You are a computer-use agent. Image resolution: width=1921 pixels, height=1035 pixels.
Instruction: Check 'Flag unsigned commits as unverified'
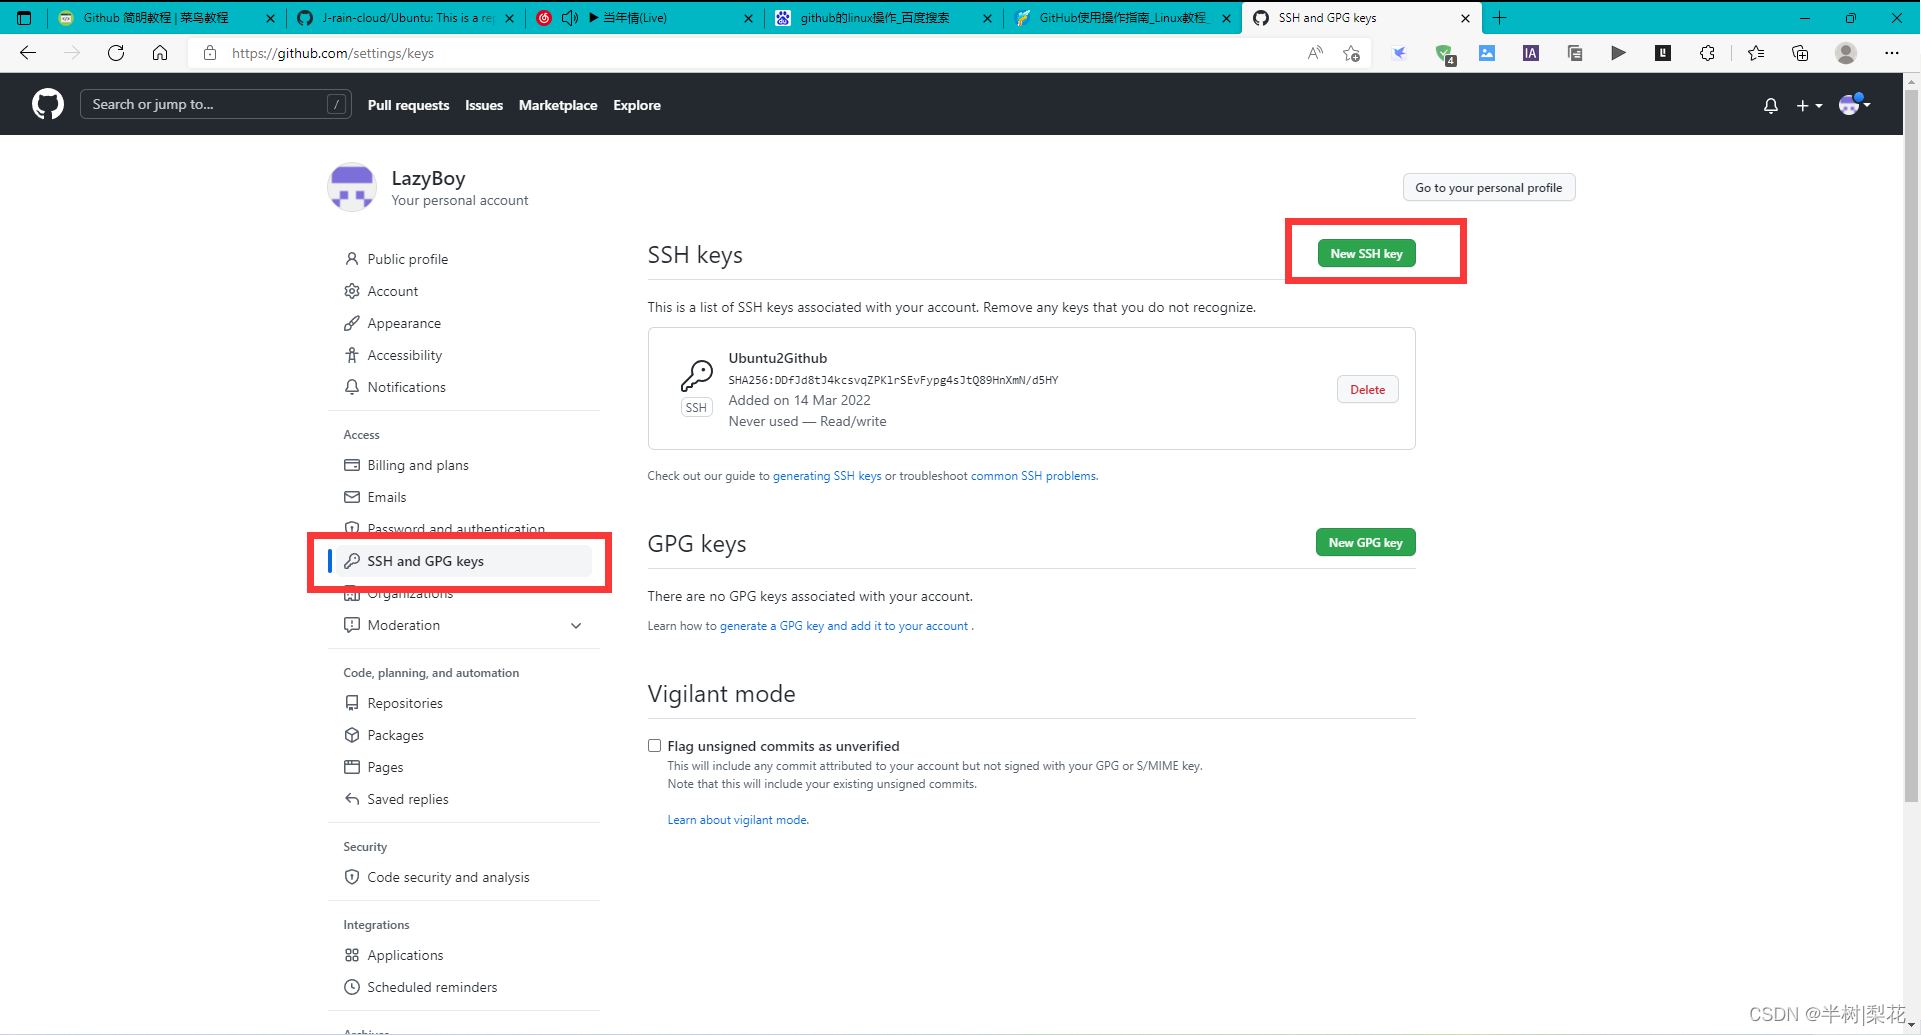tap(654, 745)
